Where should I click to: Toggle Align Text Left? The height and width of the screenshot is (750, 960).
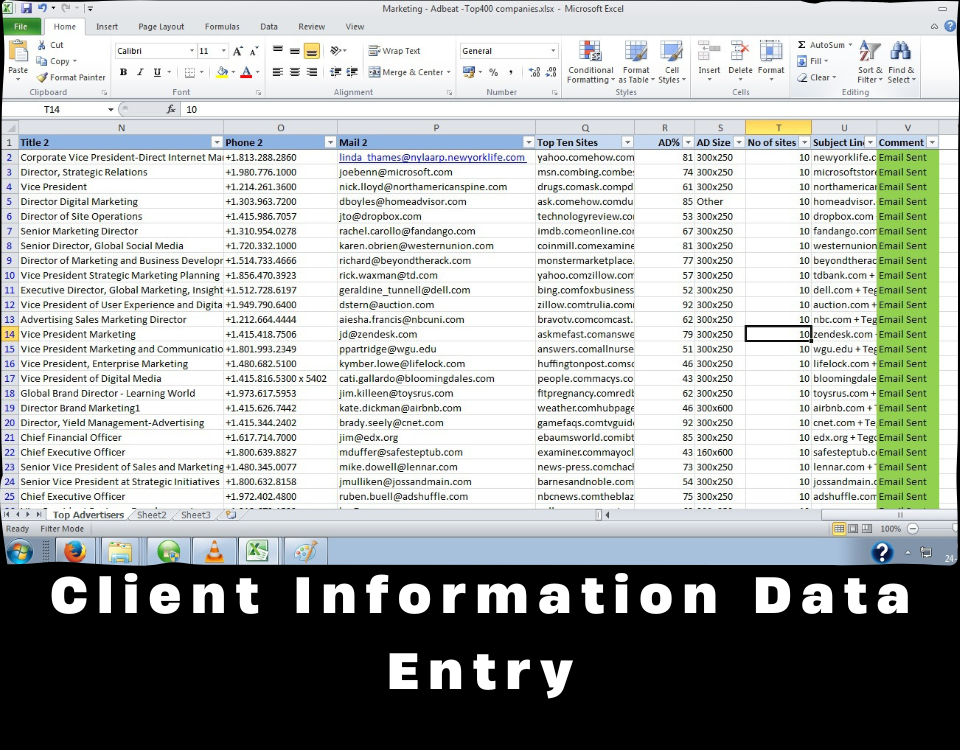point(277,72)
